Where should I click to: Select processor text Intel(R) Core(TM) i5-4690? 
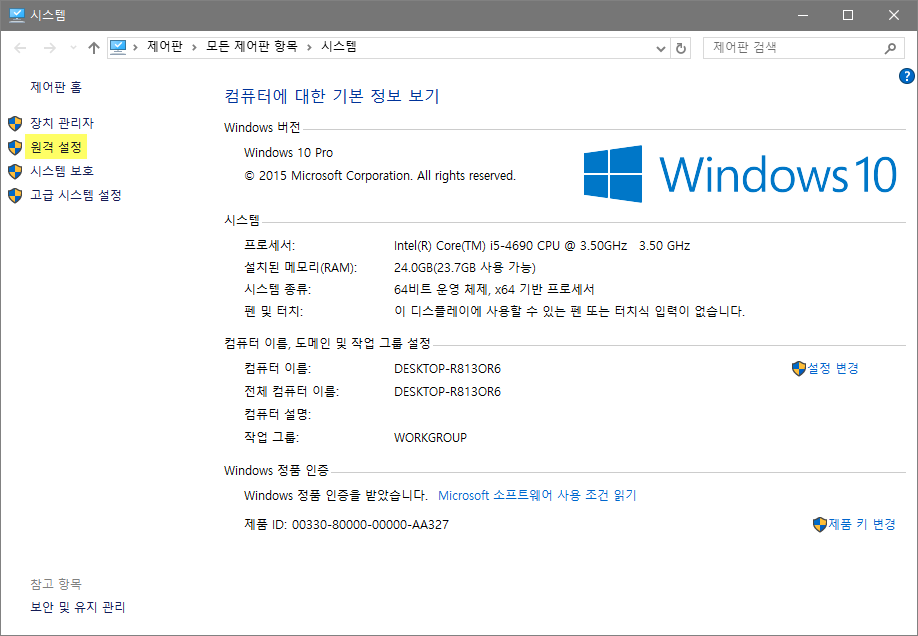pyautogui.click(x=542, y=246)
